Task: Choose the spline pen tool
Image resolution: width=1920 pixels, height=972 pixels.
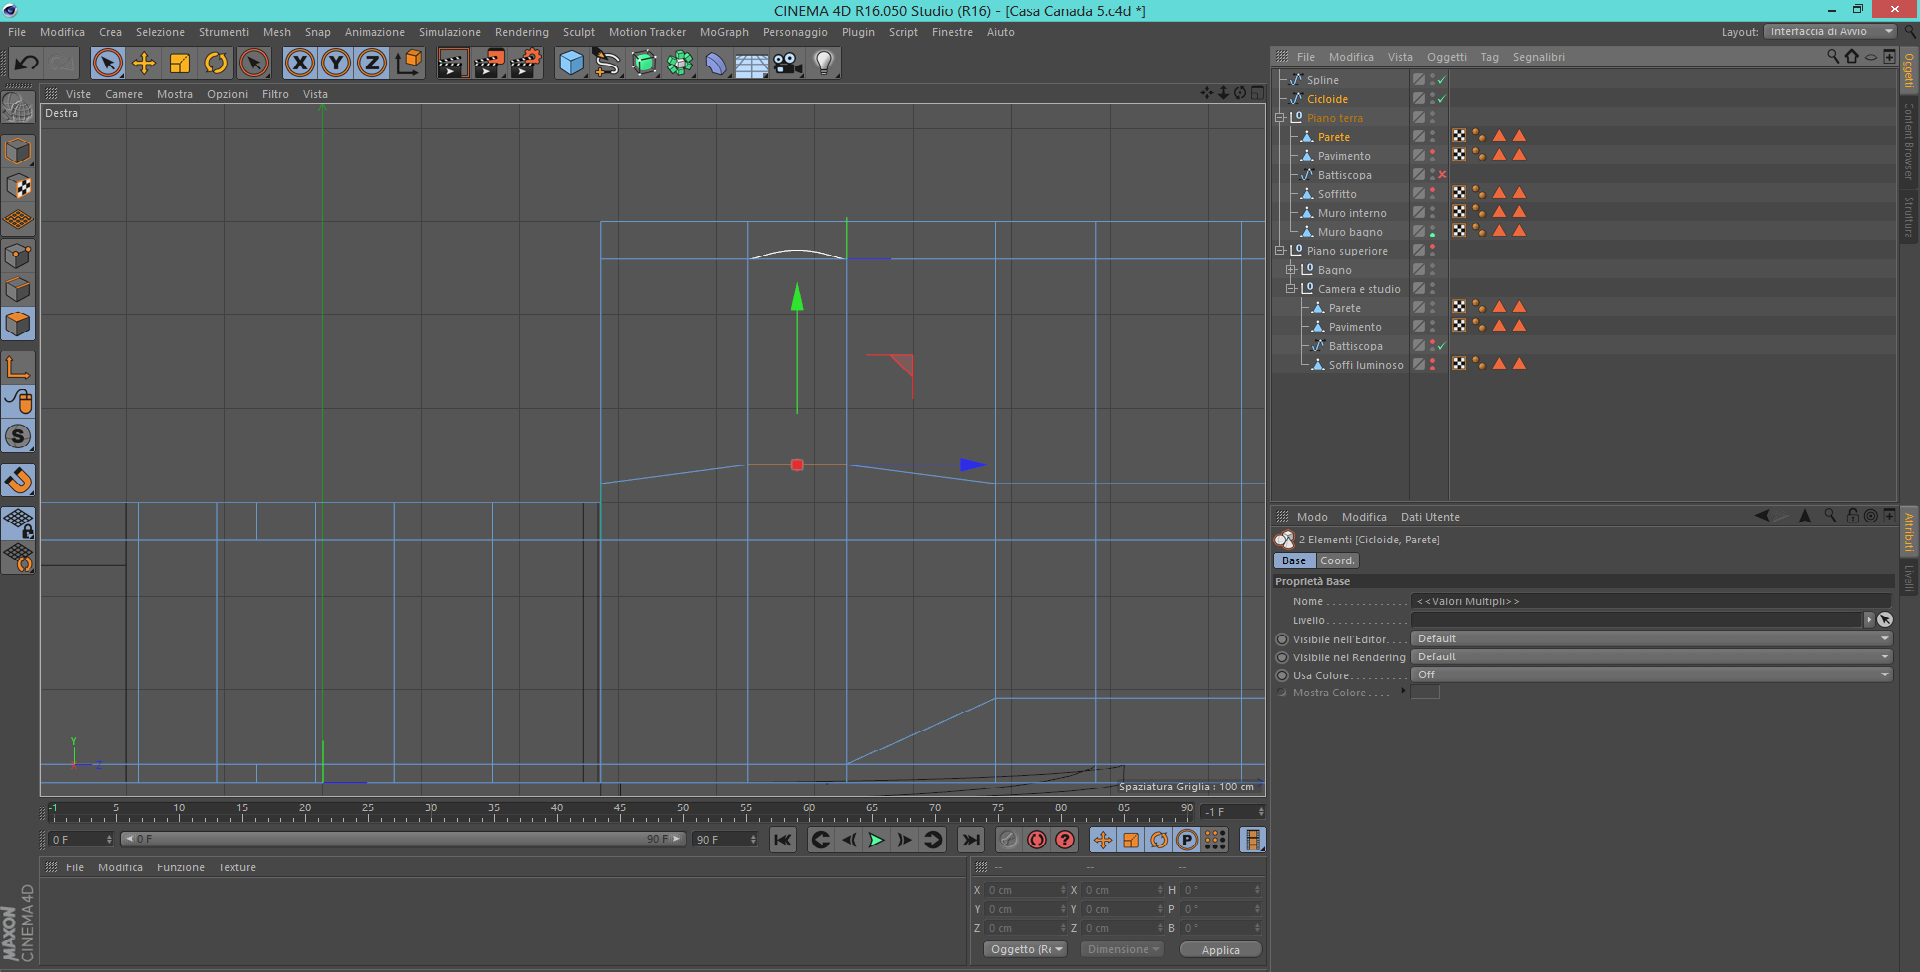Action: (x=607, y=63)
